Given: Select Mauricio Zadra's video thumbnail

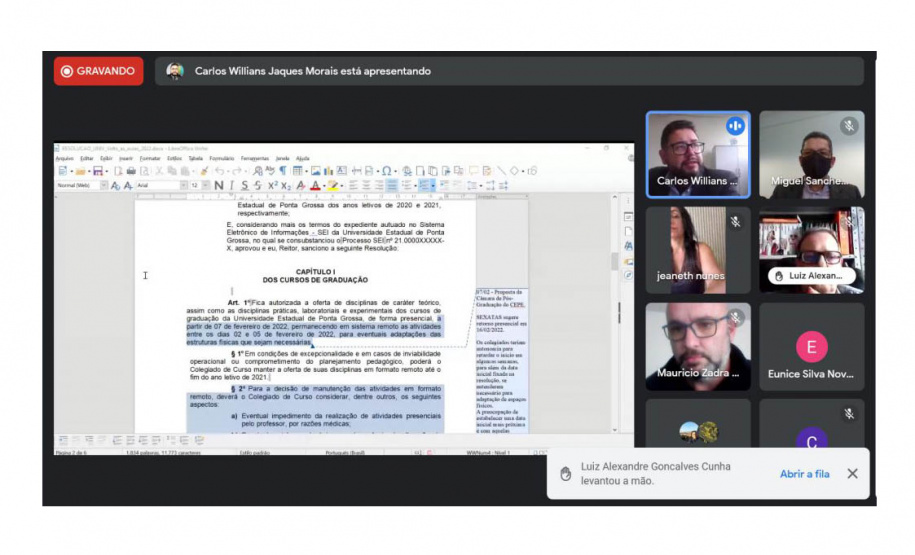Looking at the screenshot, I should pyautogui.click(x=697, y=346).
